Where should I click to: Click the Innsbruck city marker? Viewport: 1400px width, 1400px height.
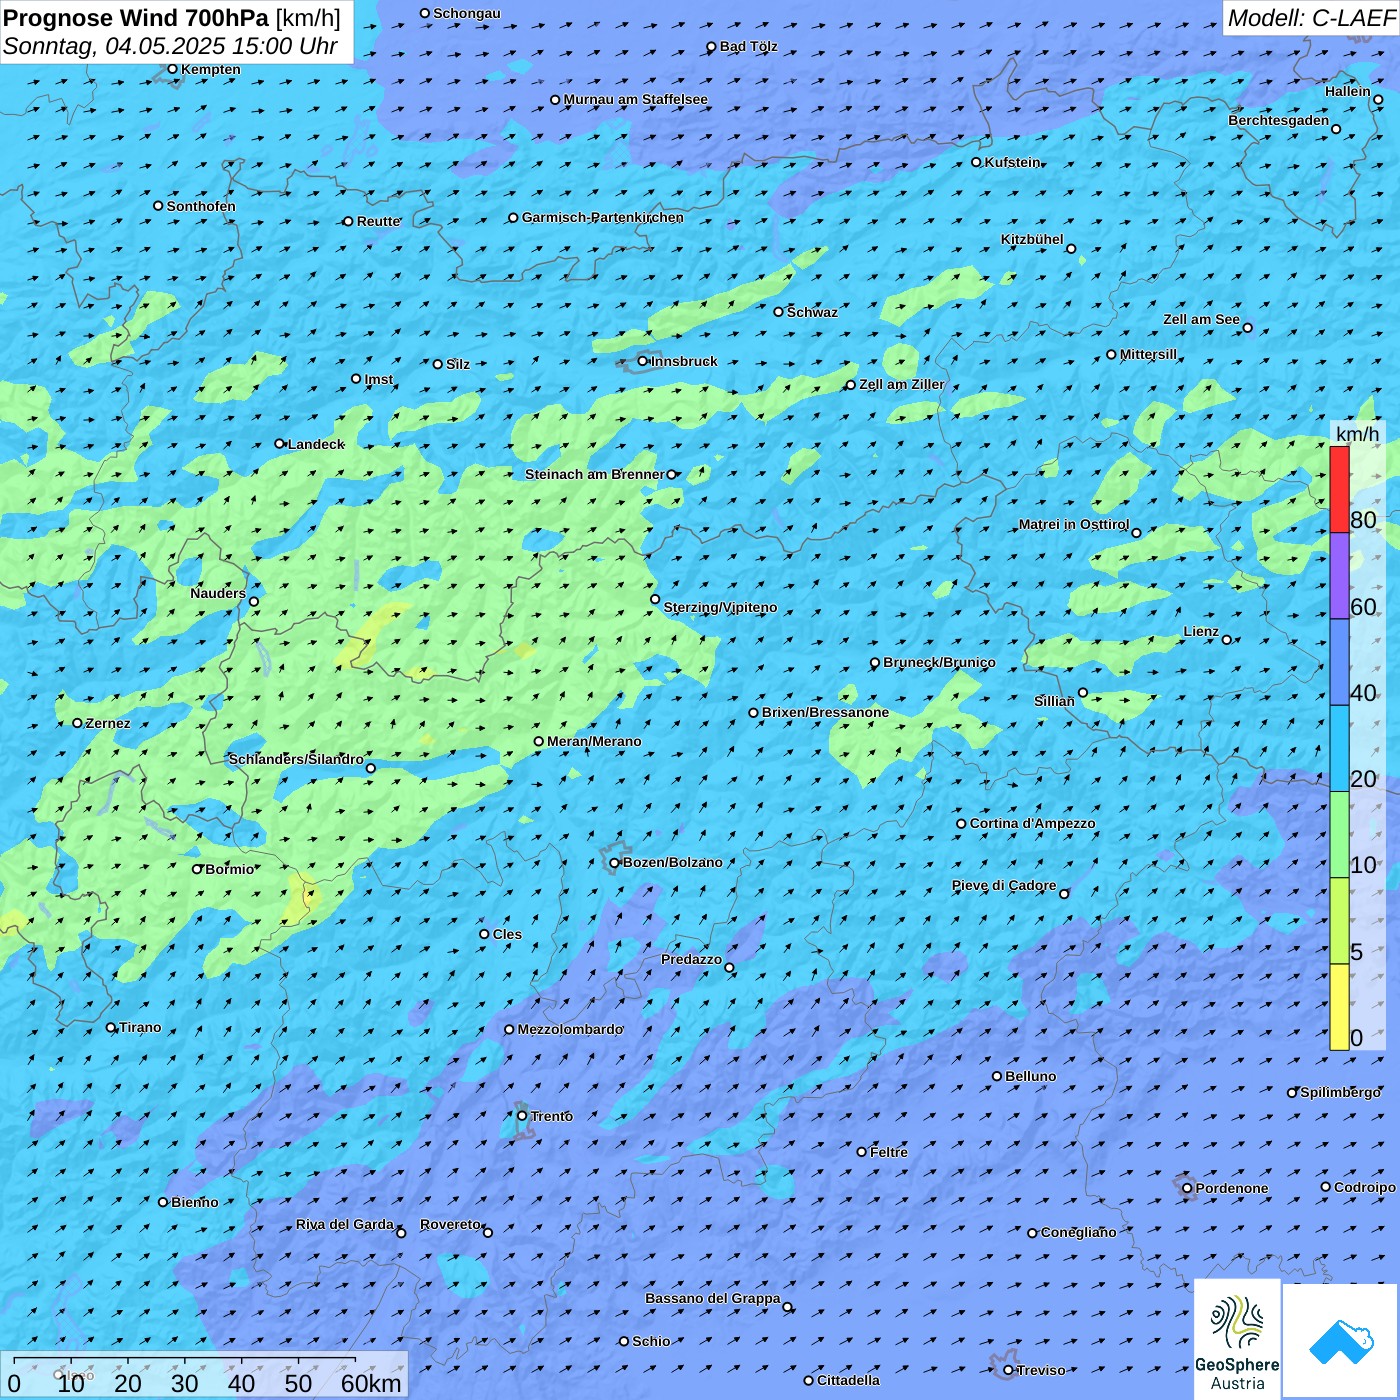642,361
